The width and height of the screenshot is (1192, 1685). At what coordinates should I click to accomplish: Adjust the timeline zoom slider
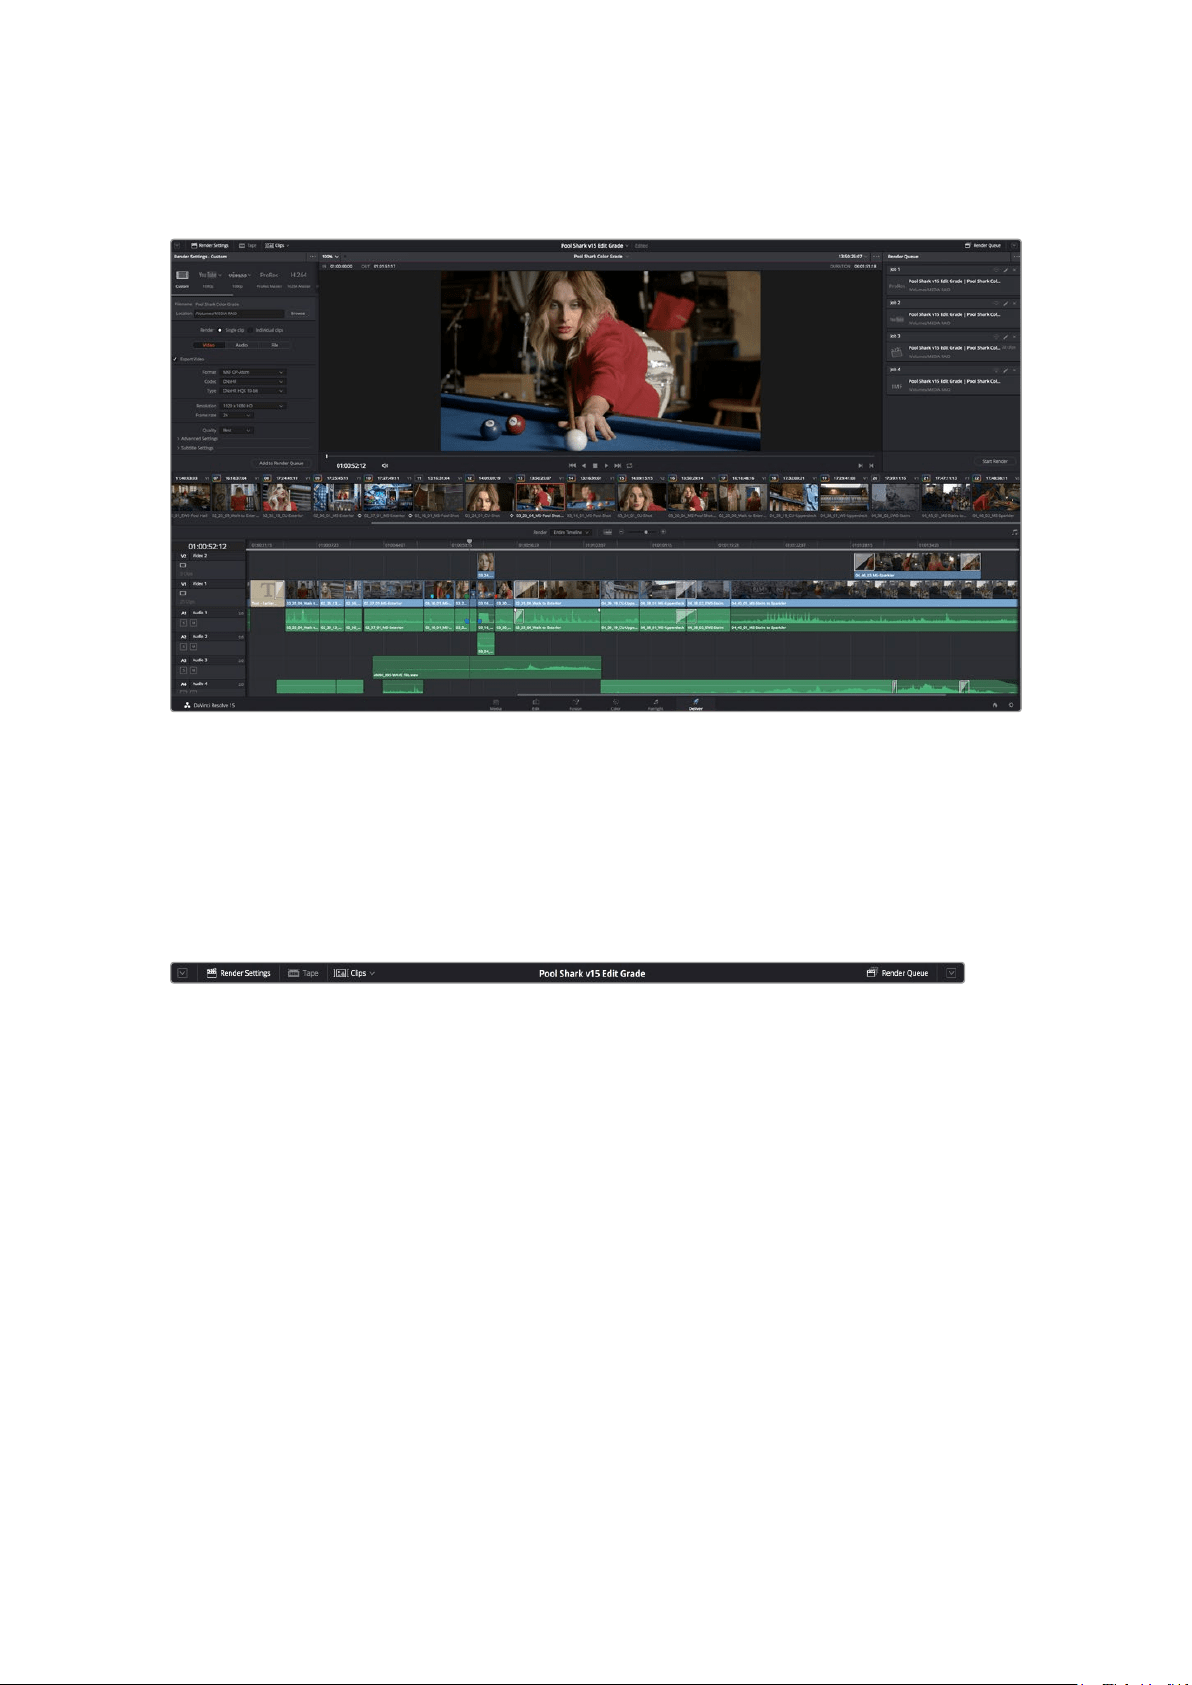click(x=645, y=532)
